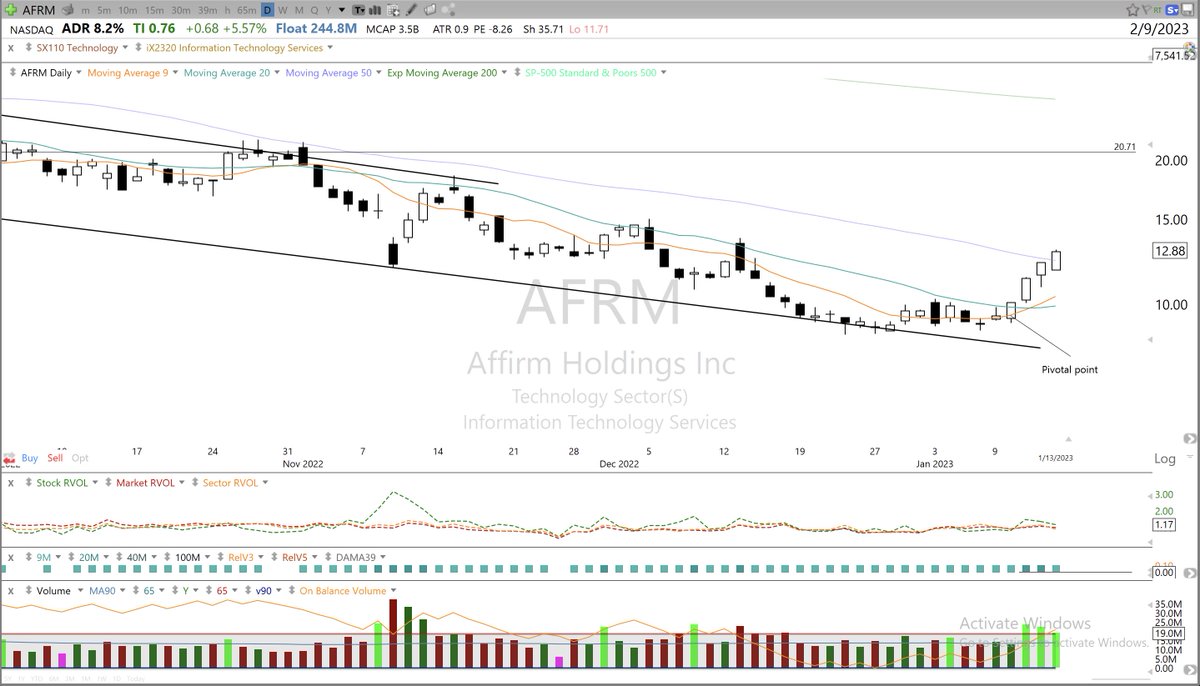1200x686 pixels.
Task: Click the broker logo left of Buy
Action: click(x=9, y=458)
